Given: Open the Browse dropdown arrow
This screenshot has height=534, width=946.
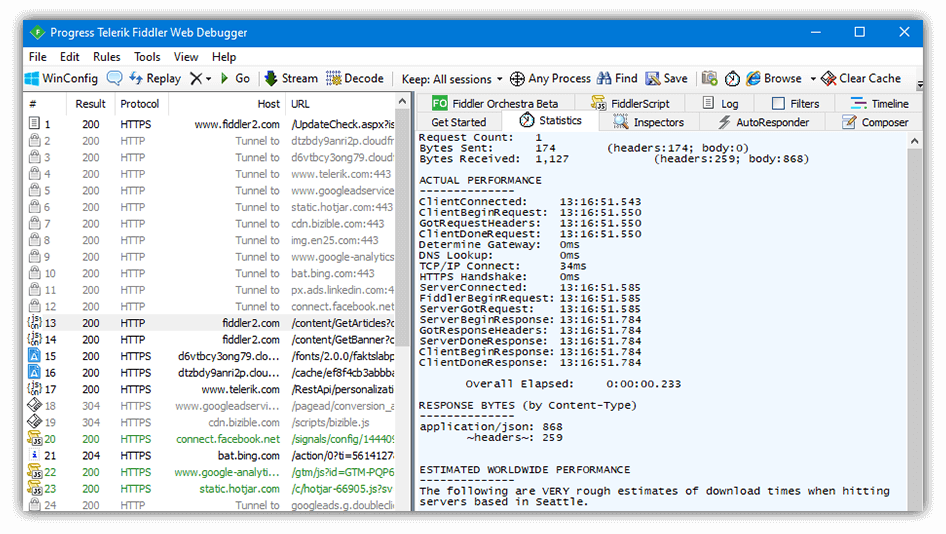Looking at the screenshot, I should [813, 79].
